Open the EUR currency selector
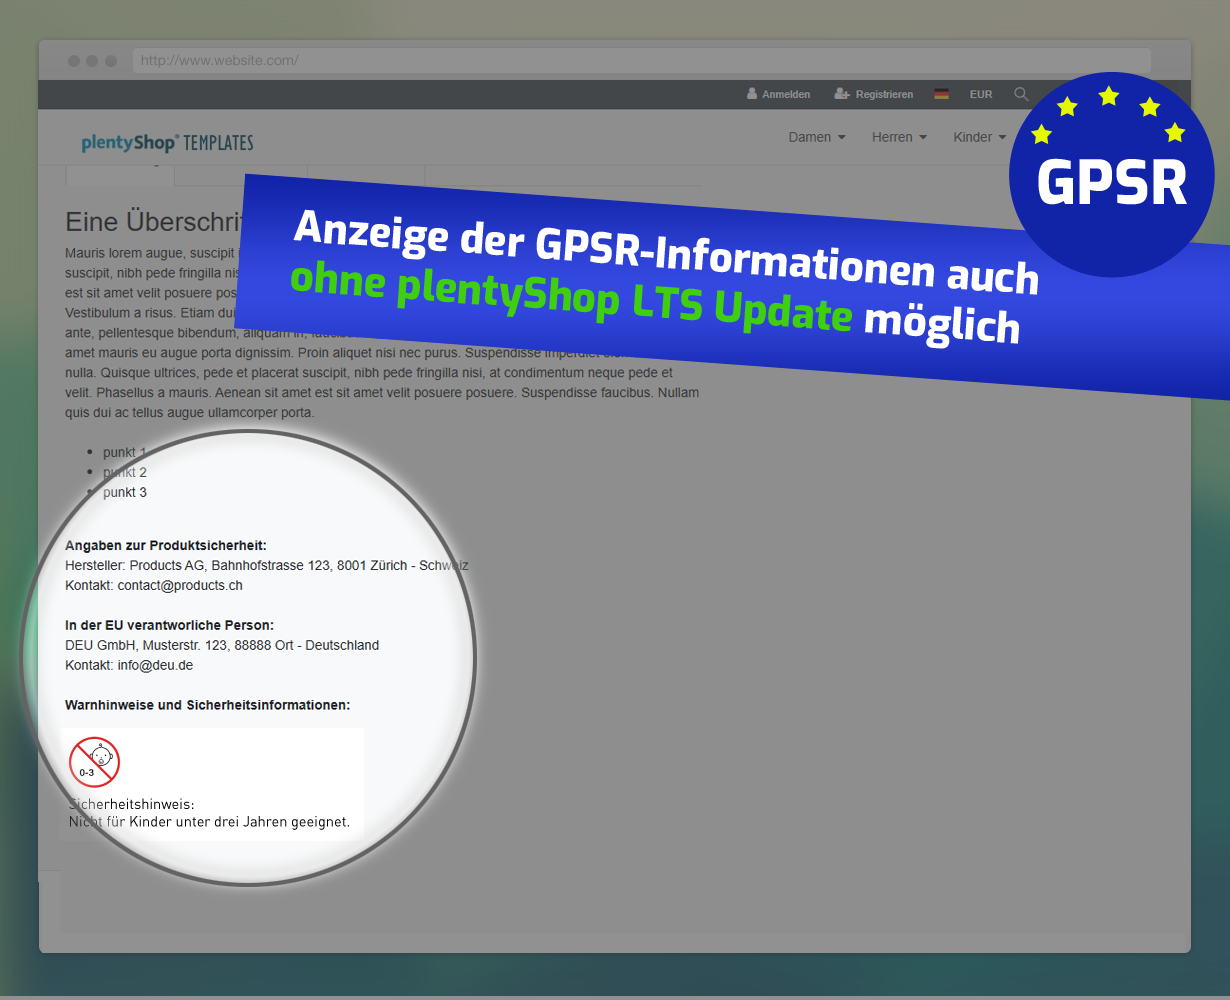The height and width of the screenshot is (1000, 1230). click(x=981, y=94)
